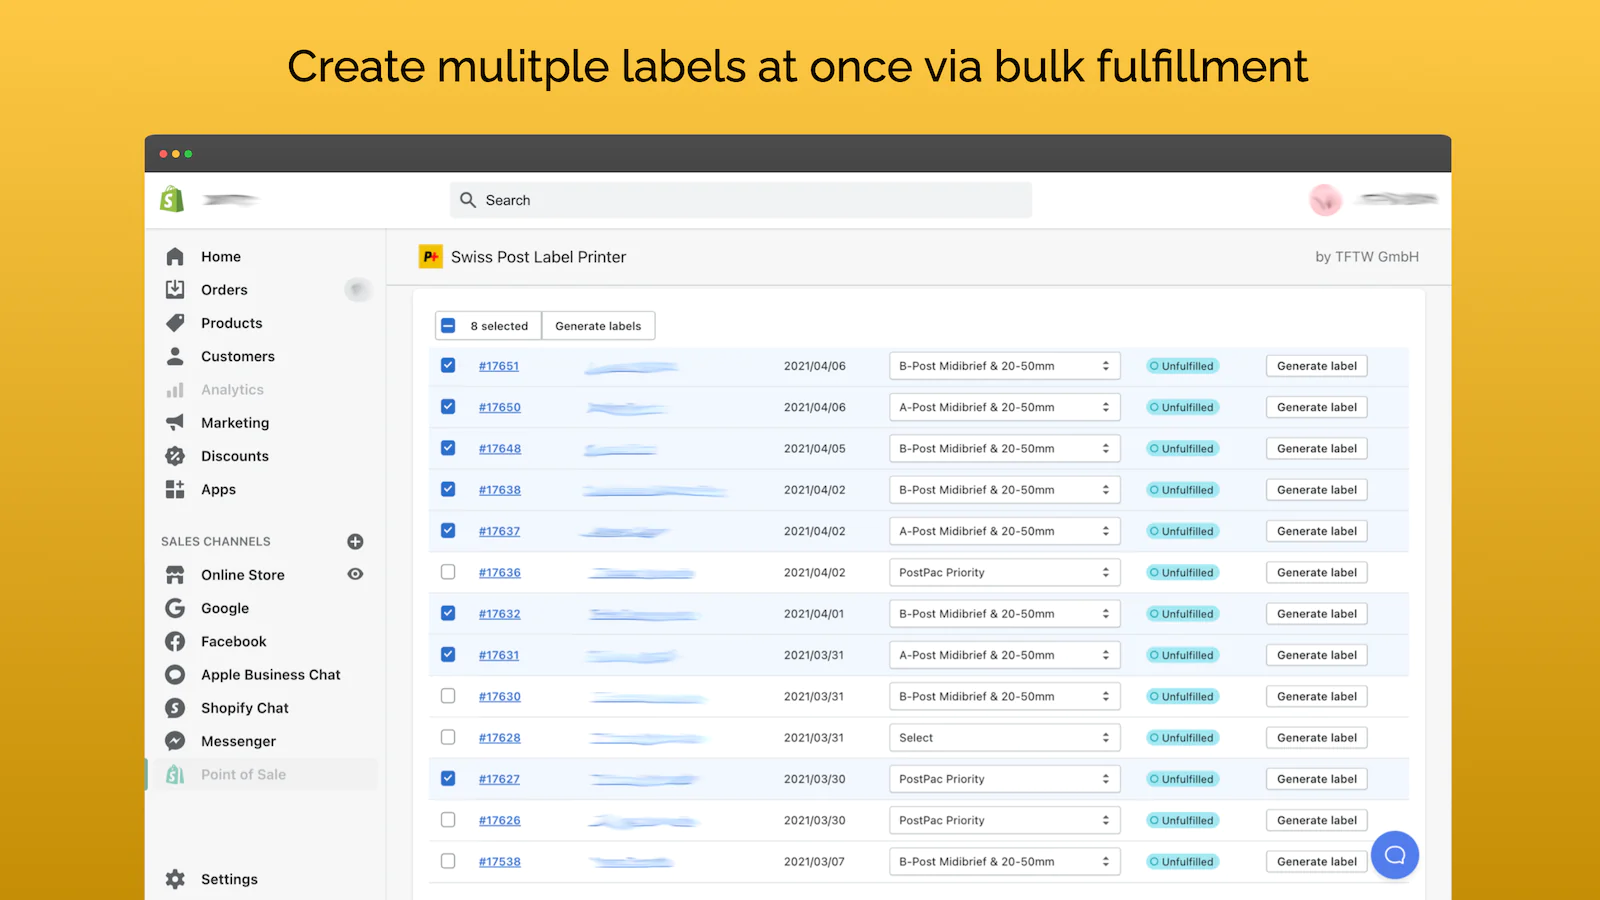Click the Generate labels bulk button
This screenshot has width=1600, height=900.
click(598, 325)
